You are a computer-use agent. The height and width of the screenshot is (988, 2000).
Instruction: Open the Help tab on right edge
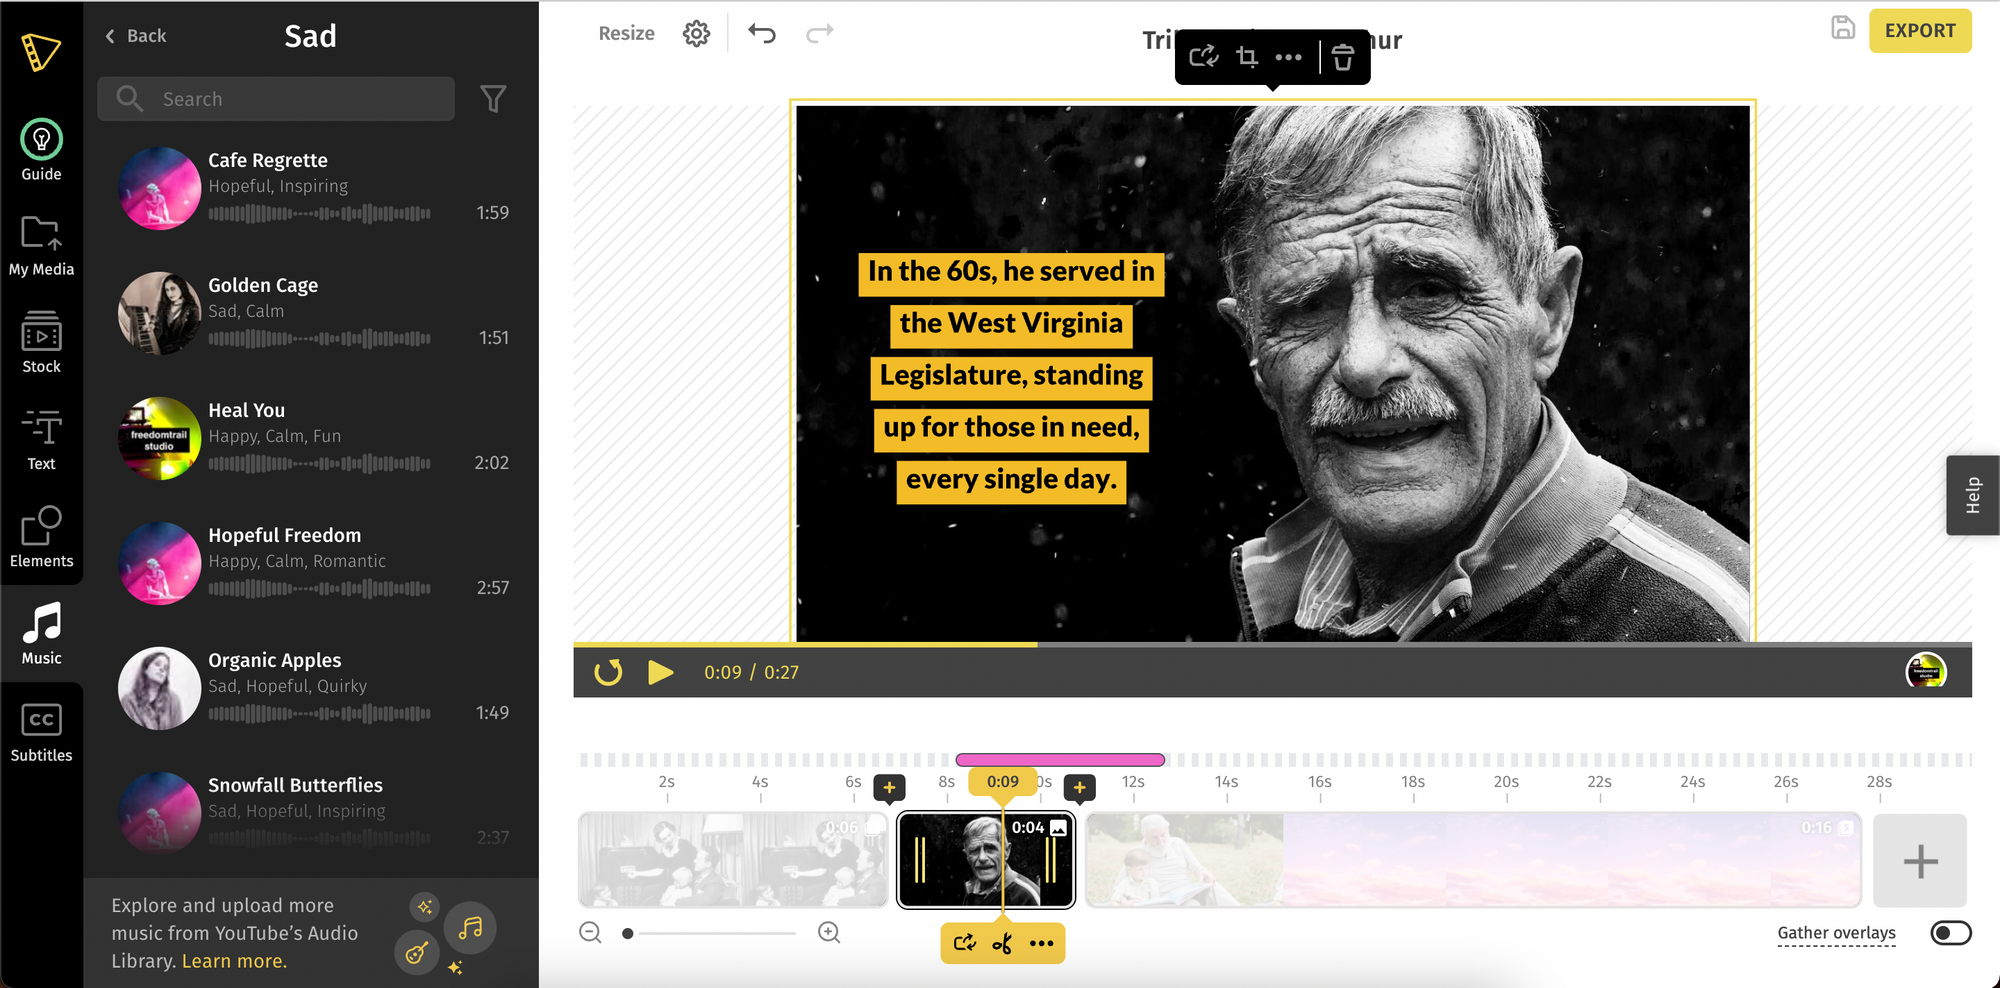tap(1973, 495)
